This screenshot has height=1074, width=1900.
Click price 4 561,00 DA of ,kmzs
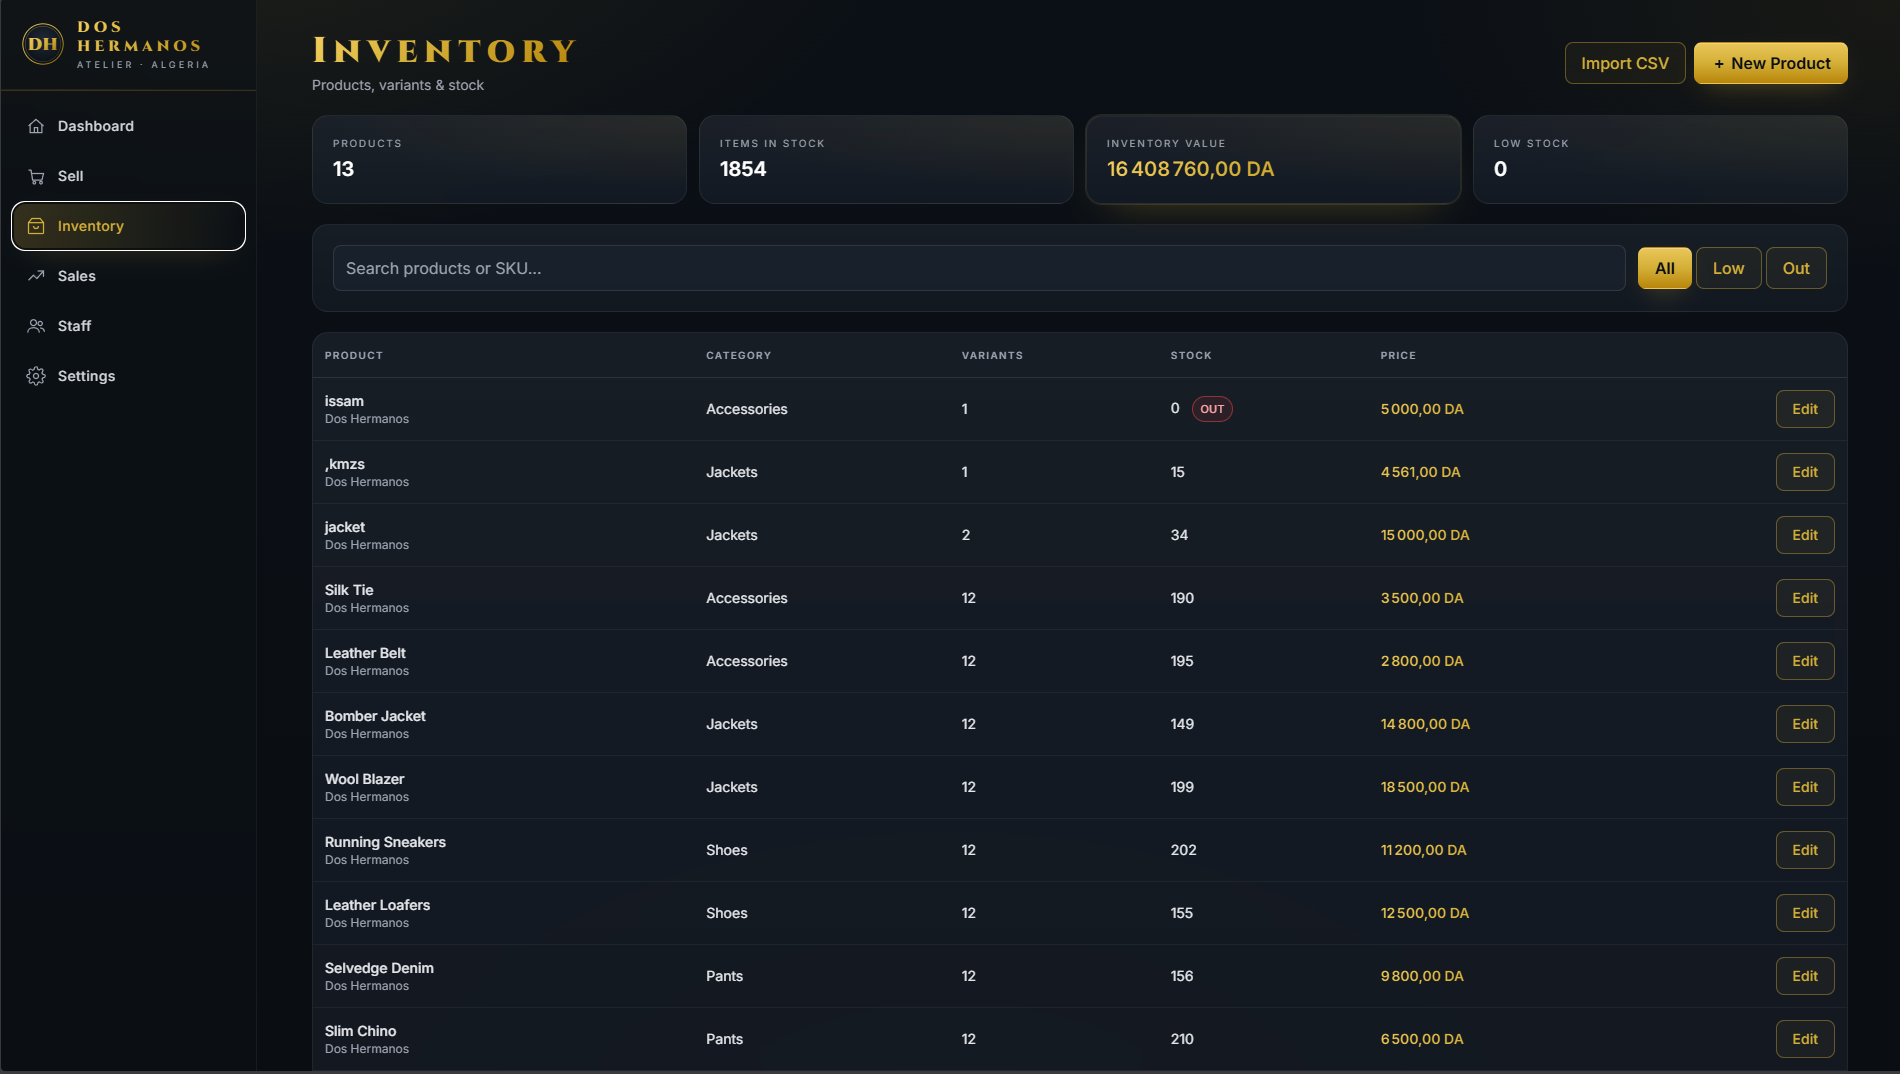(1420, 472)
